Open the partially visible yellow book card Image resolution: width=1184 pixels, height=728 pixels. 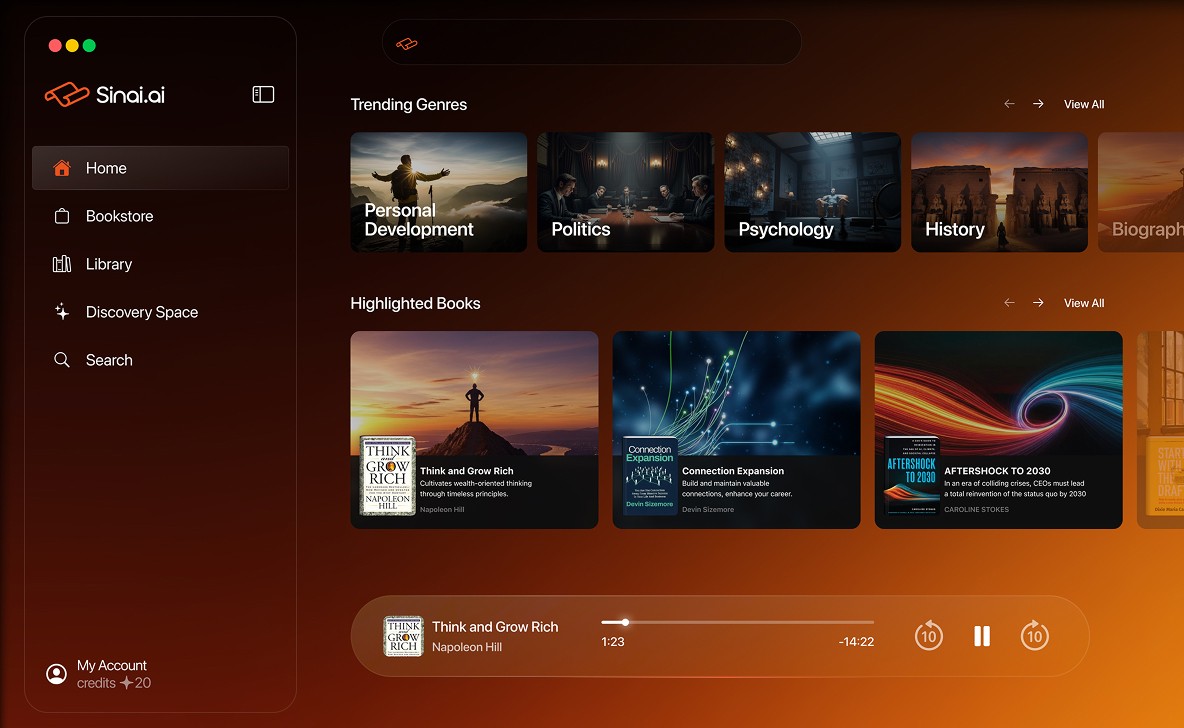pyautogui.click(x=1161, y=430)
